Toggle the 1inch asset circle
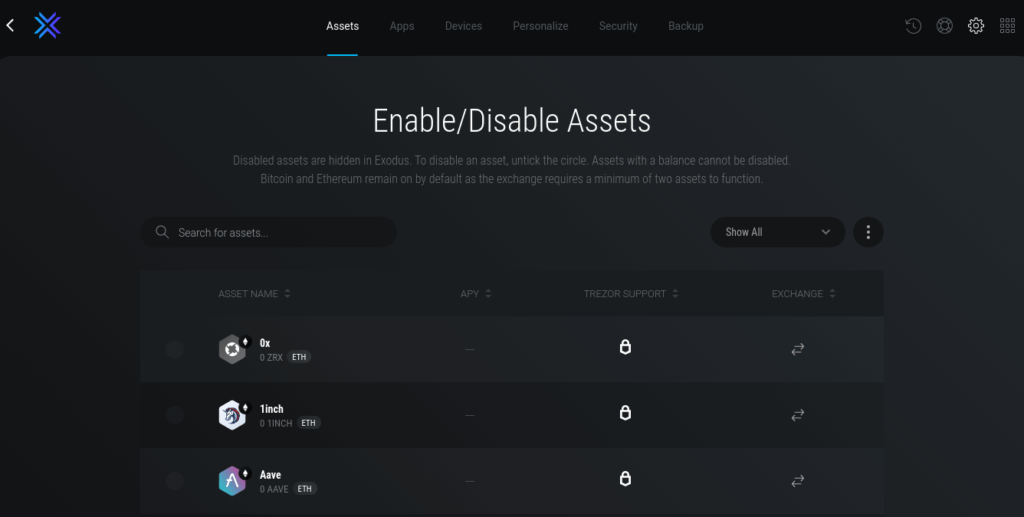Image resolution: width=1024 pixels, height=517 pixels. [175, 415]
